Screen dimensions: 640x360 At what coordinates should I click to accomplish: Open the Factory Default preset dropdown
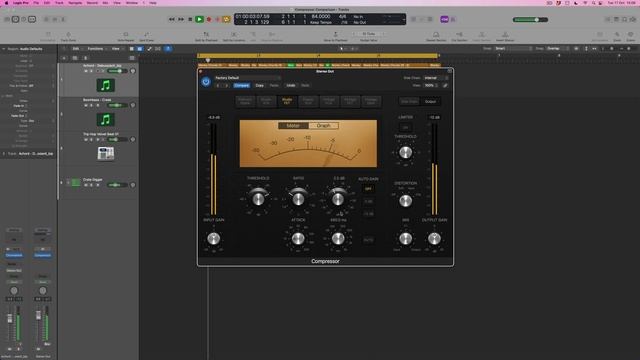point(248,78)
